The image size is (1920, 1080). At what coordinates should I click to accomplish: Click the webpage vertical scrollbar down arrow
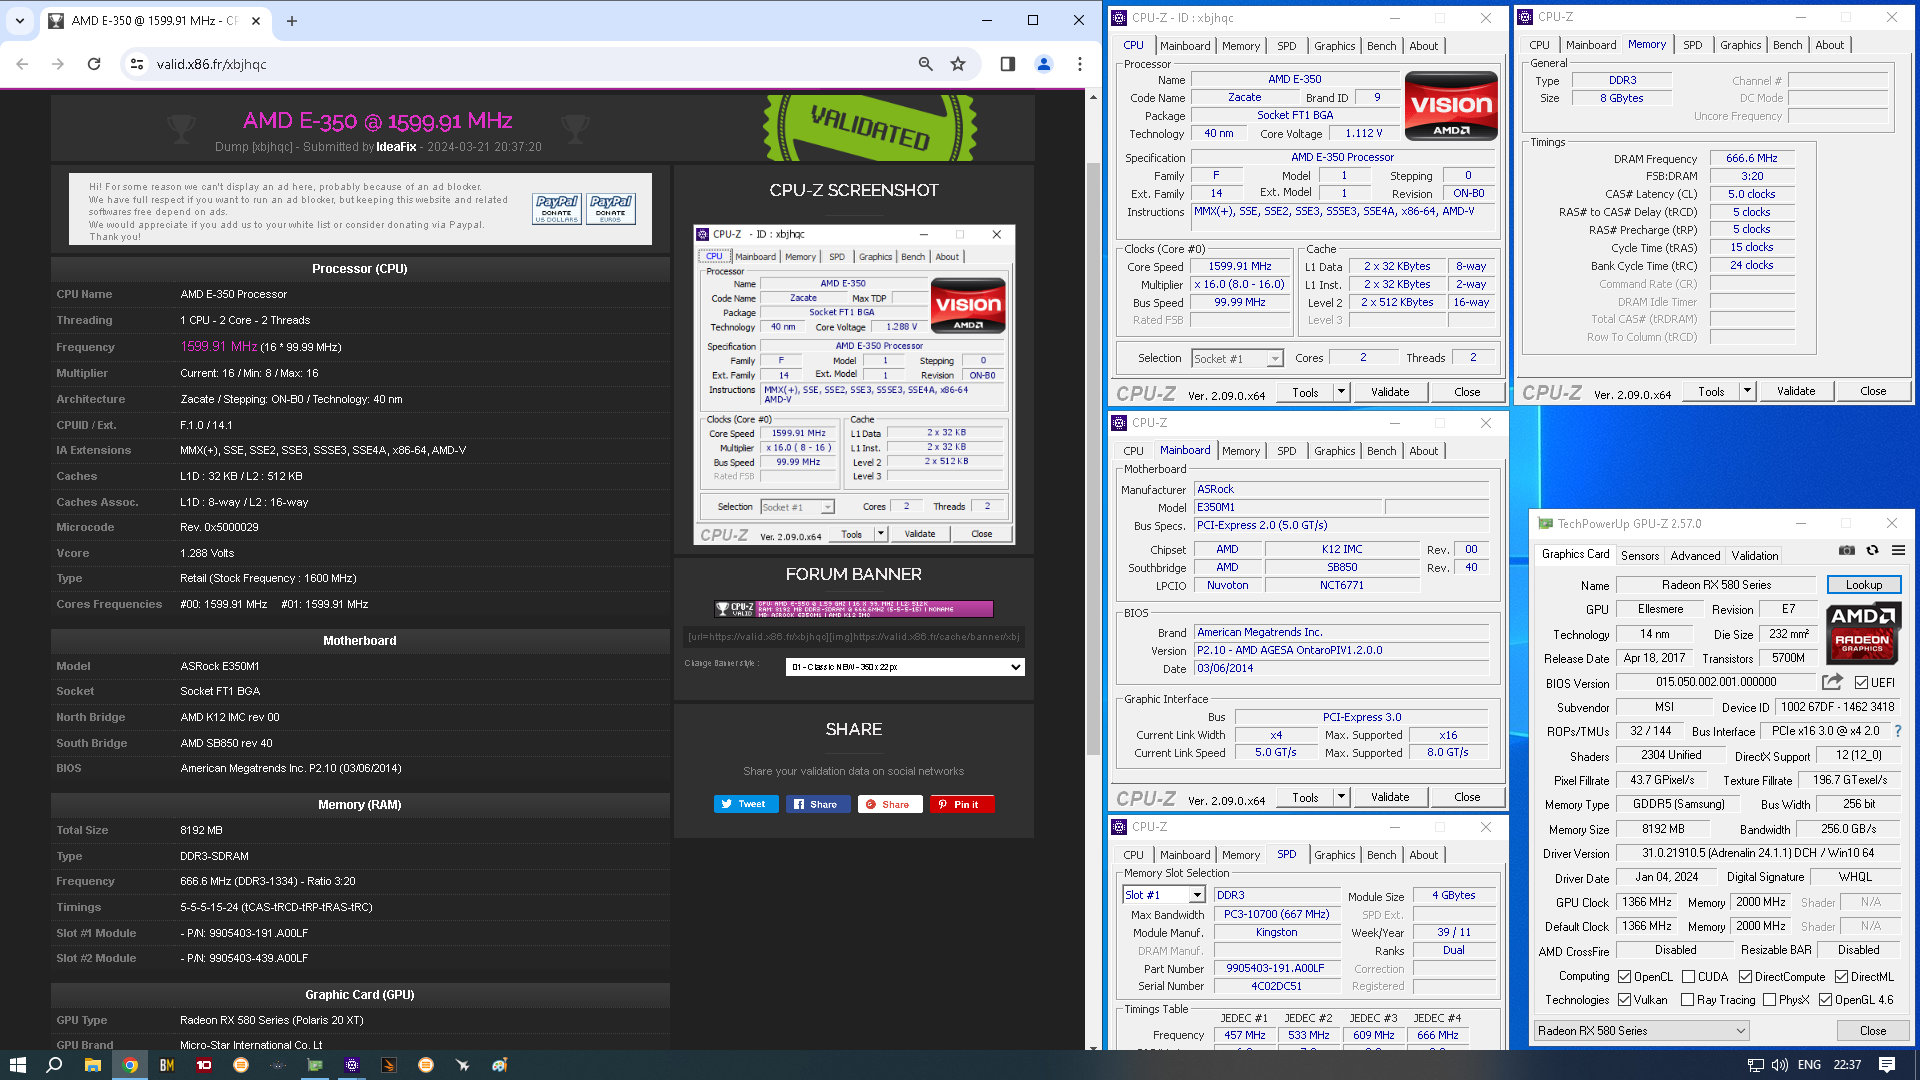pyautogui.click(x=1093, y=1046)
